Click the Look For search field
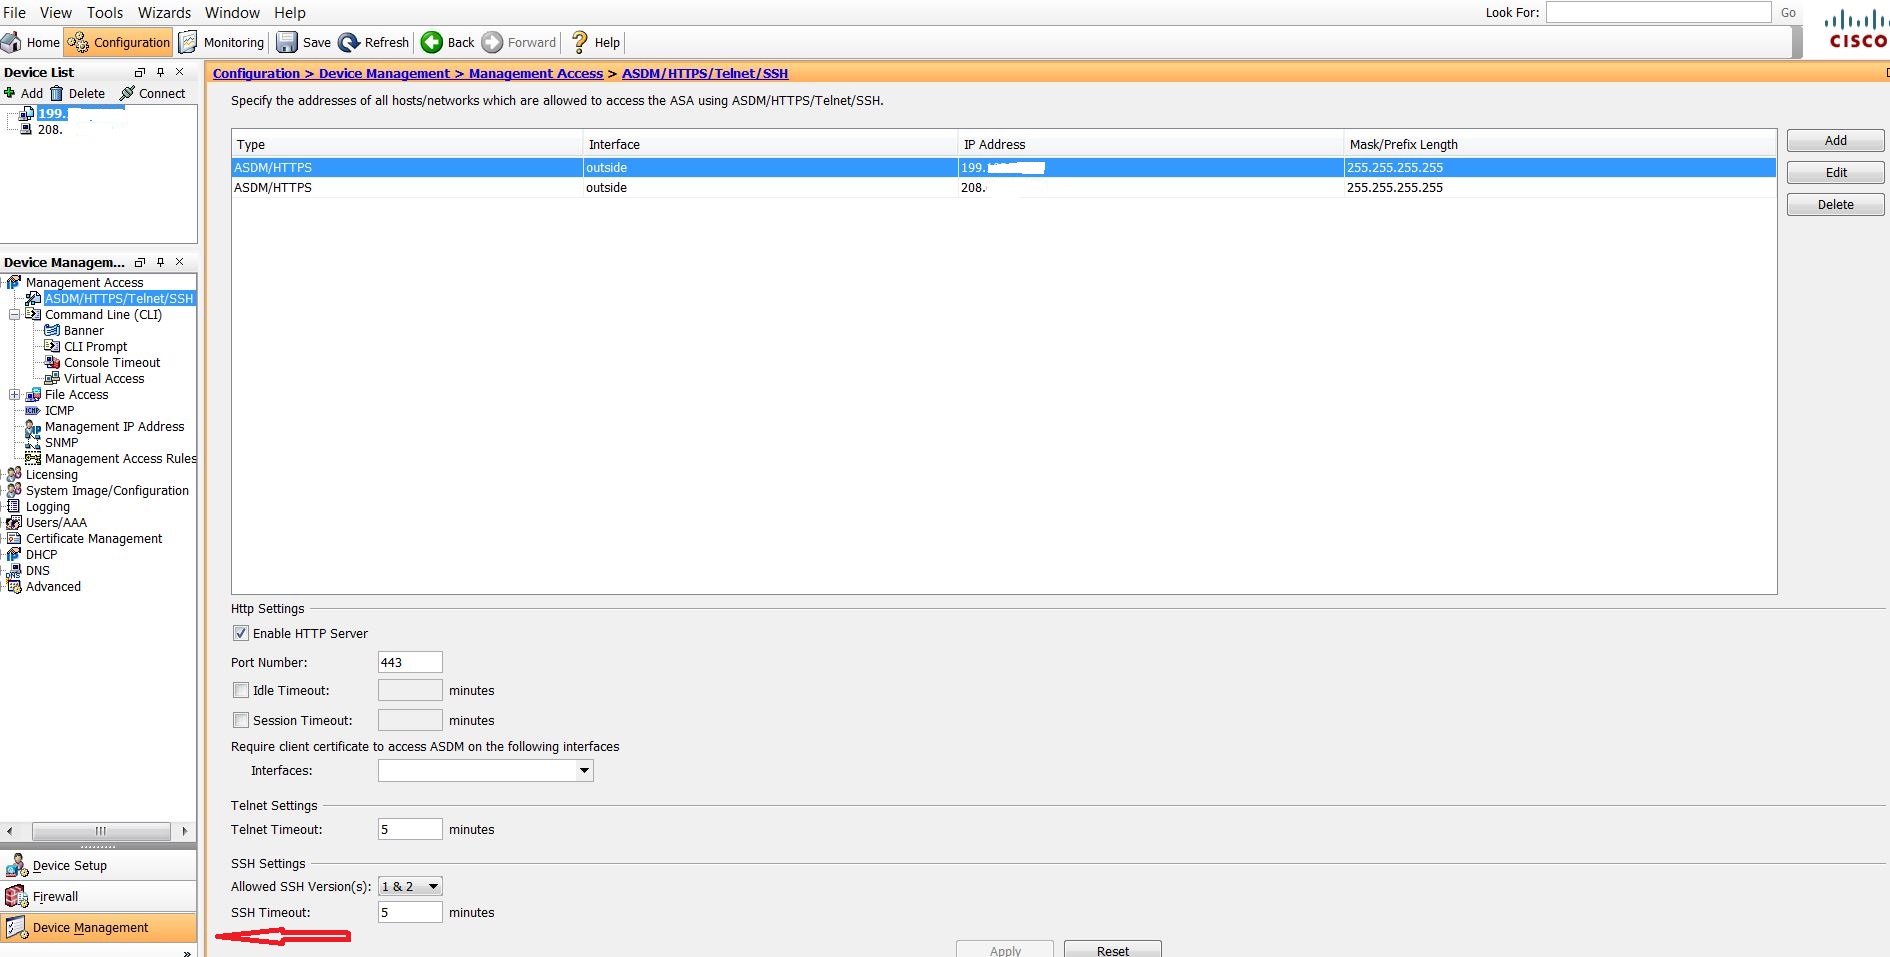 (1658, 12)
